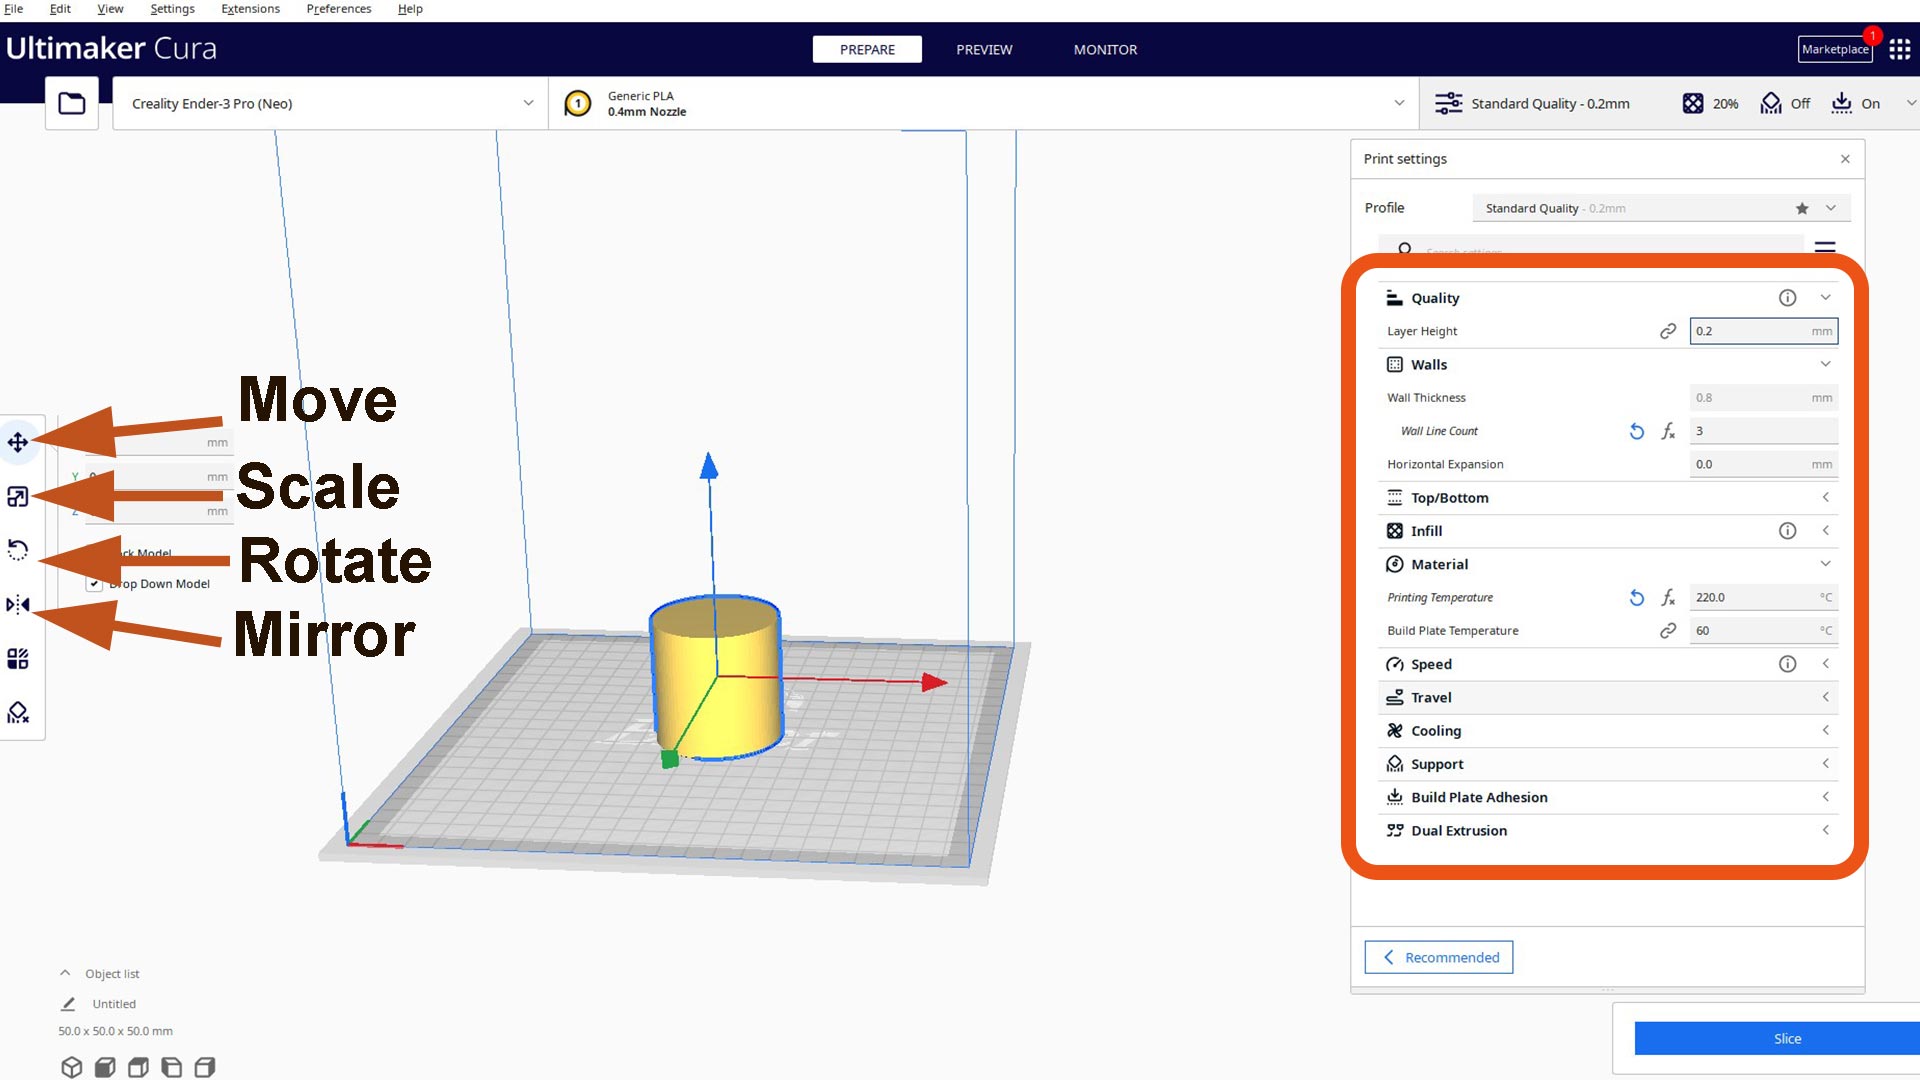The height and width of the screenshot is (1080, 1920).
Task: Reset Wall Line Count to default
Action: pos(1637,431)
